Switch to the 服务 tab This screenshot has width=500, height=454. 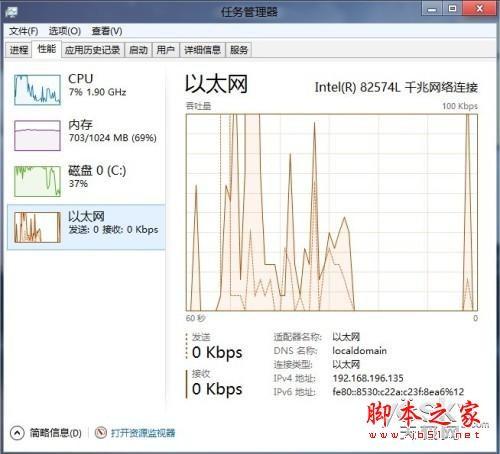pyautogui.click(x=239, y=50)
